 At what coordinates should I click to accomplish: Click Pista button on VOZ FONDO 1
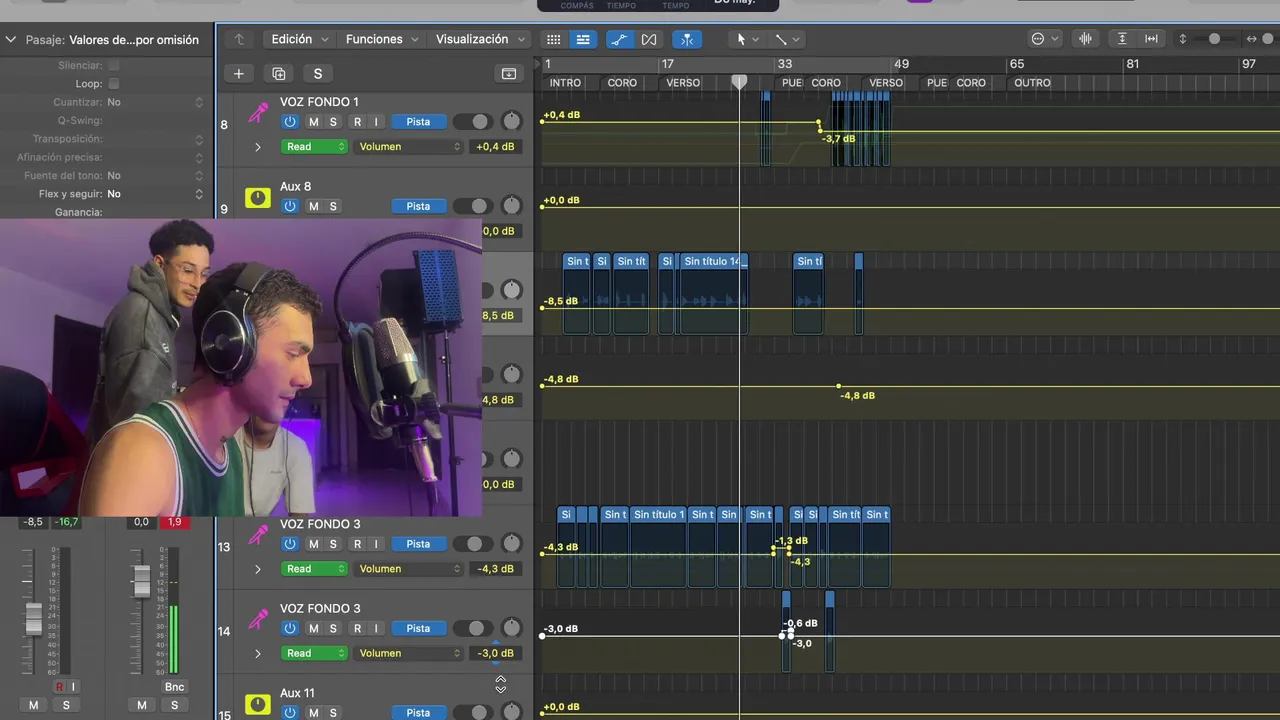point(418,122)
